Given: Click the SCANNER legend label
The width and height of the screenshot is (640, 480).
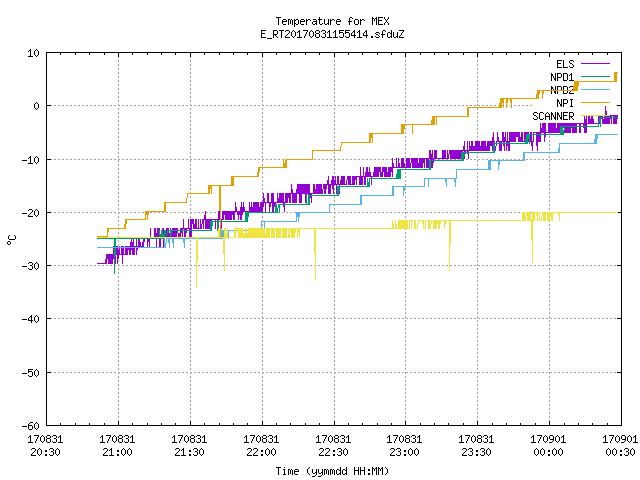Looking at the screenshot, I should [553, 116].
